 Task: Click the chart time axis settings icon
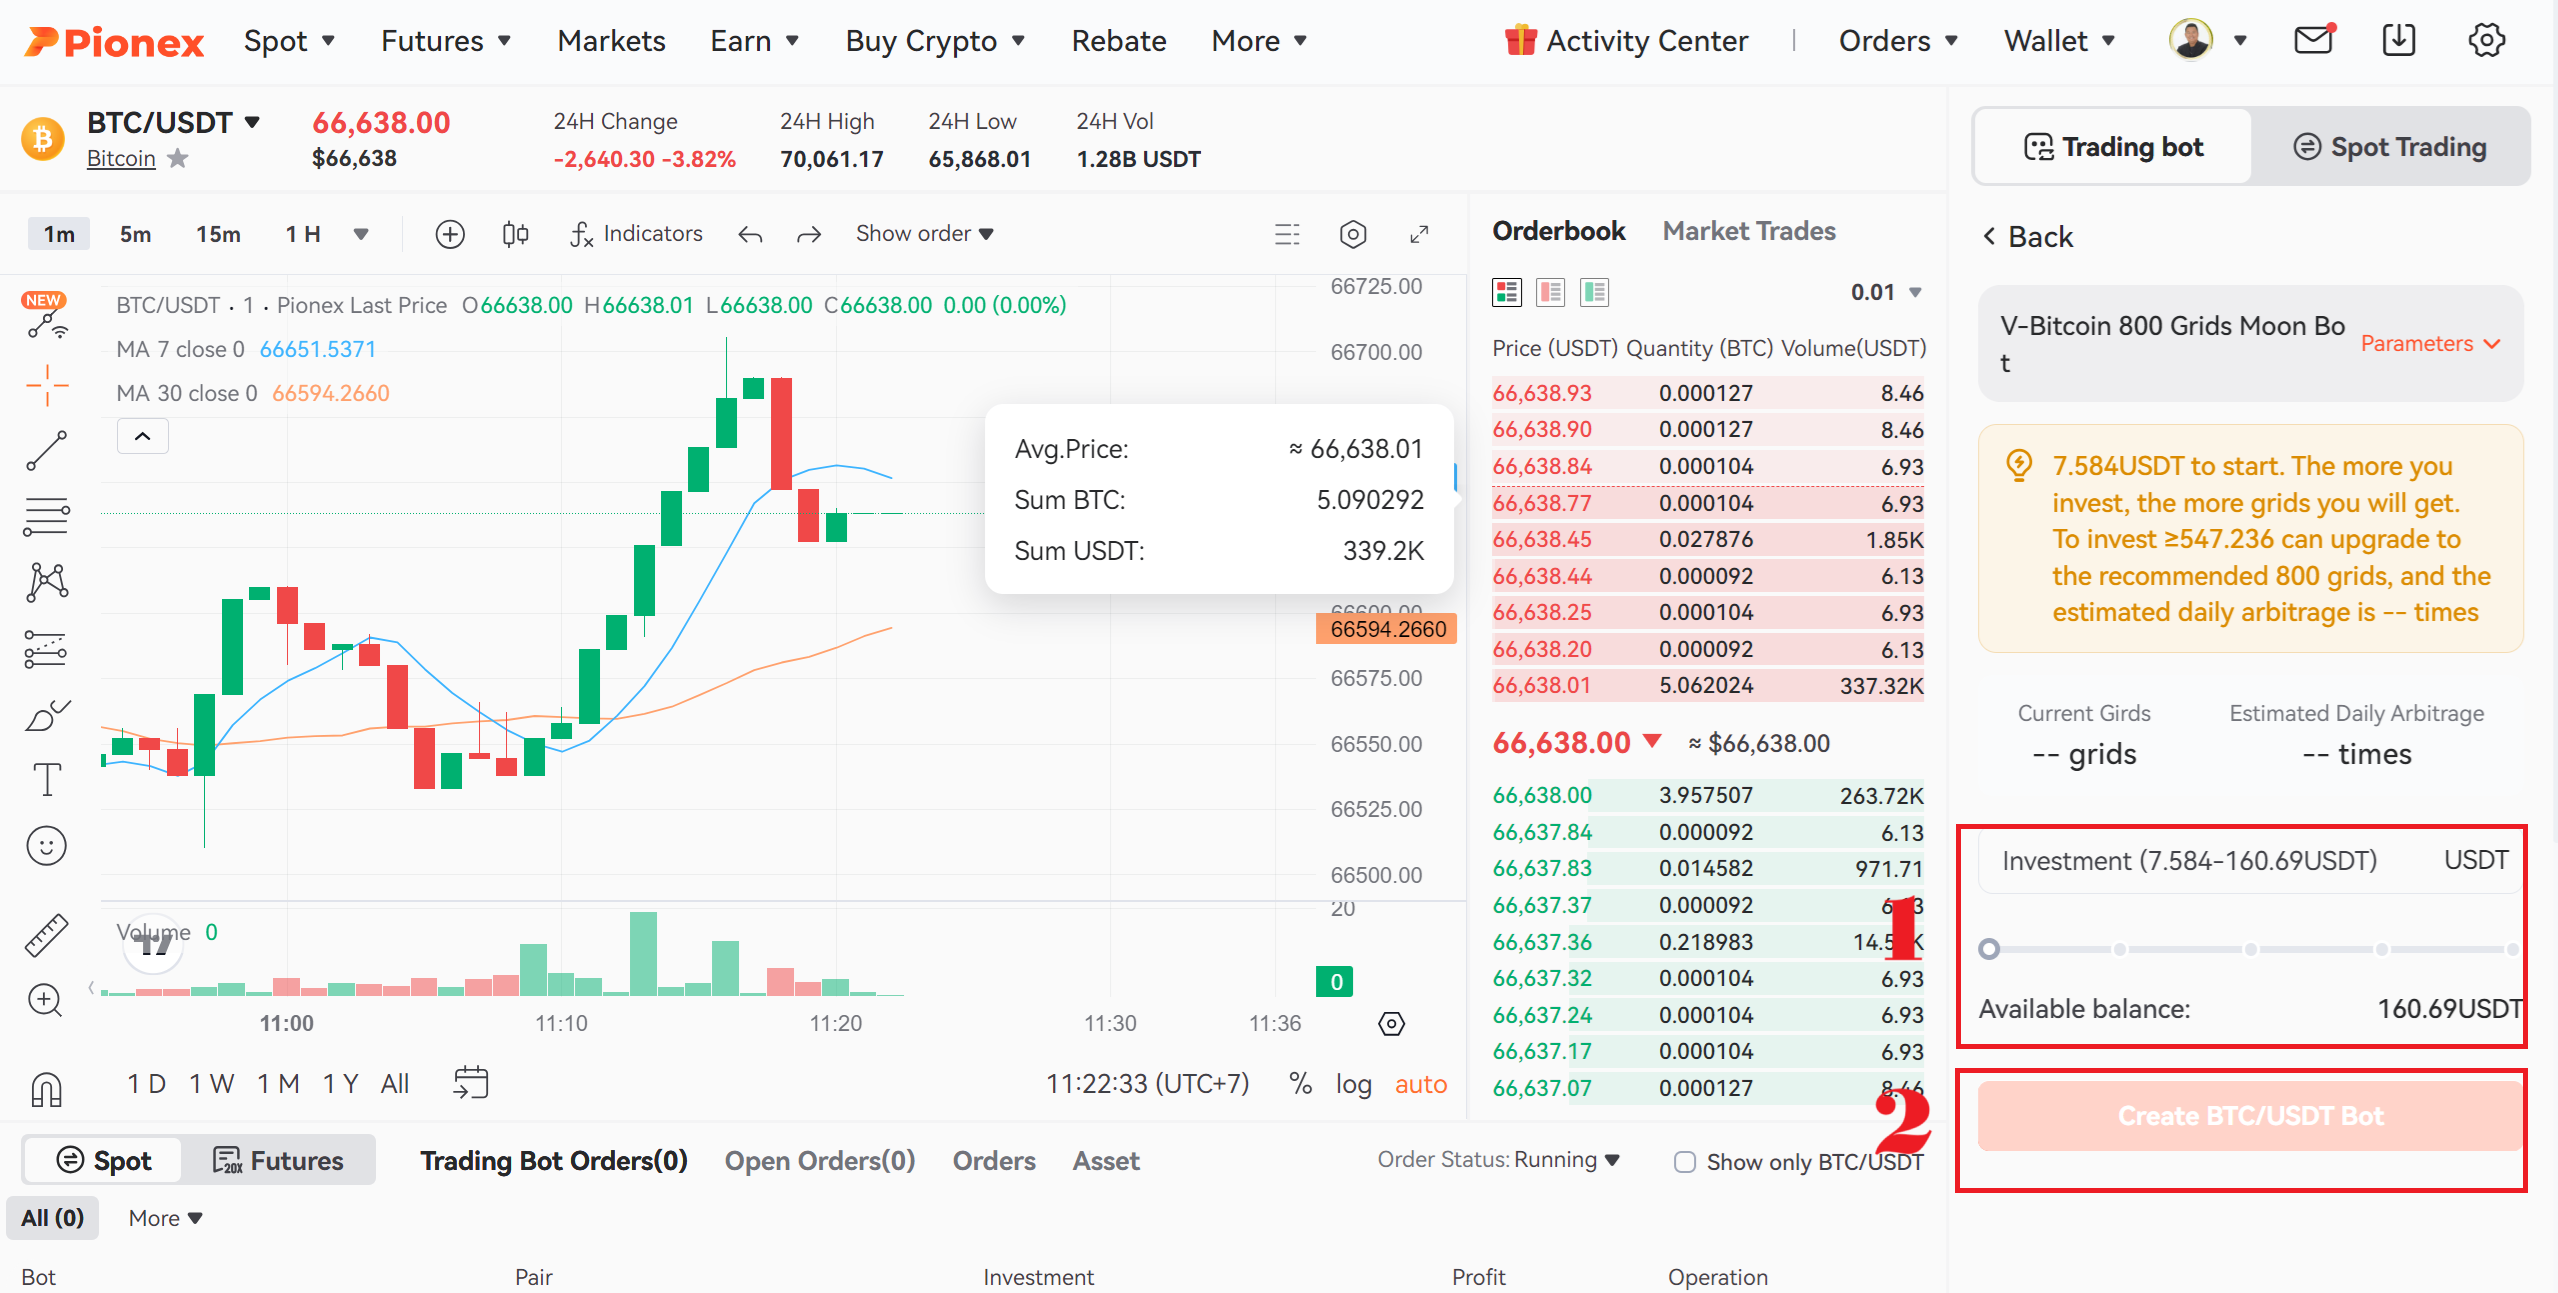point(1391,1024)
